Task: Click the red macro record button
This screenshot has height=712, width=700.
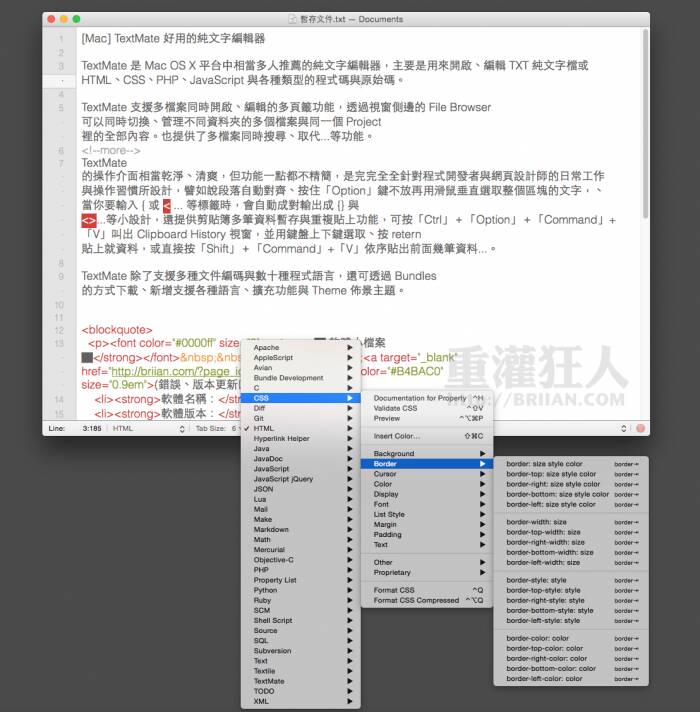Action: (641, 429)
